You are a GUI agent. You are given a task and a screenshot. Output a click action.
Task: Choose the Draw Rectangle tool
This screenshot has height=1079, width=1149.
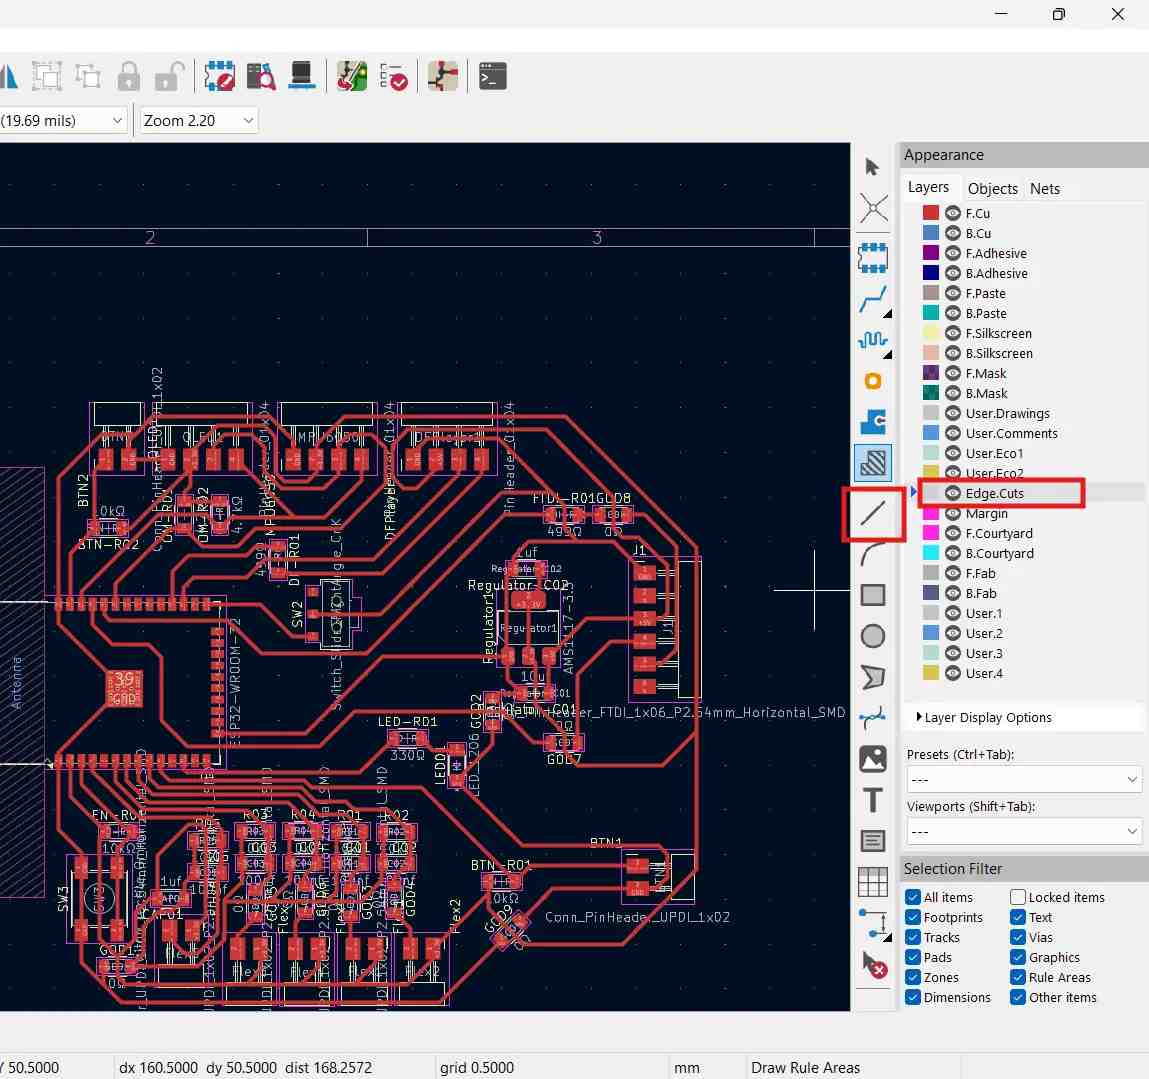(873, 595)
